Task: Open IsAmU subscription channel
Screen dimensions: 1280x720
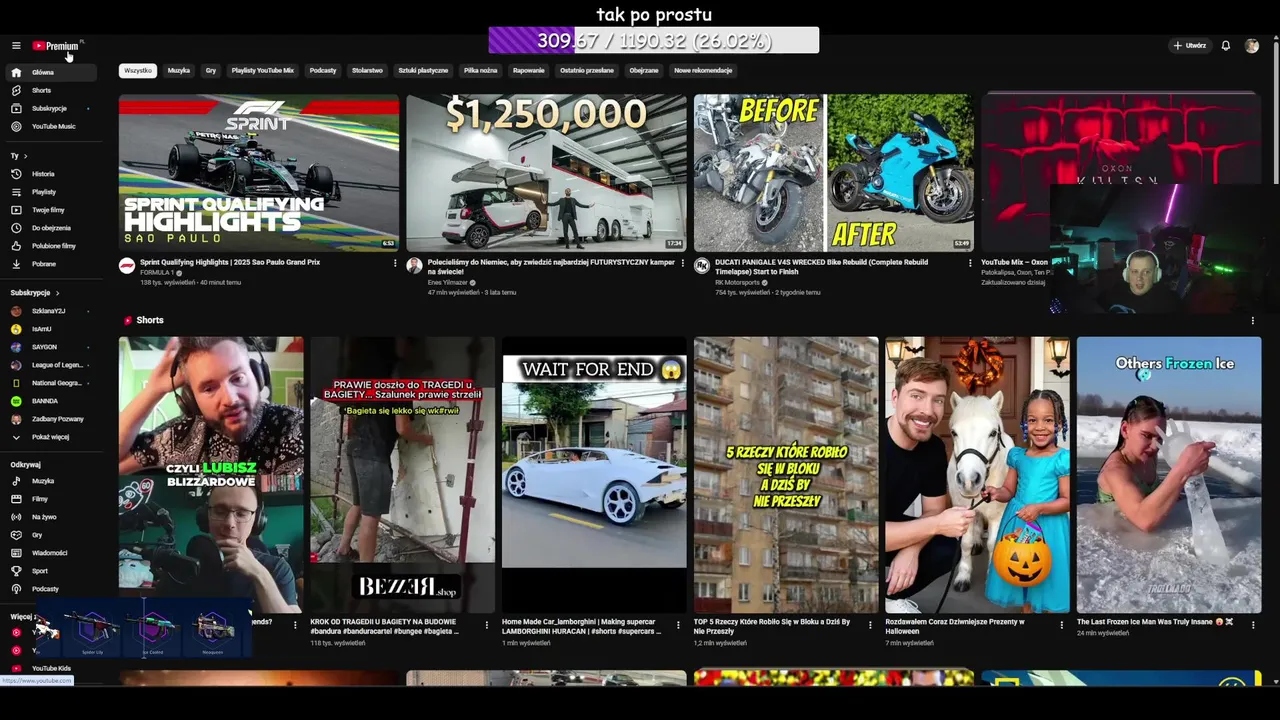Action: [50, 329]
